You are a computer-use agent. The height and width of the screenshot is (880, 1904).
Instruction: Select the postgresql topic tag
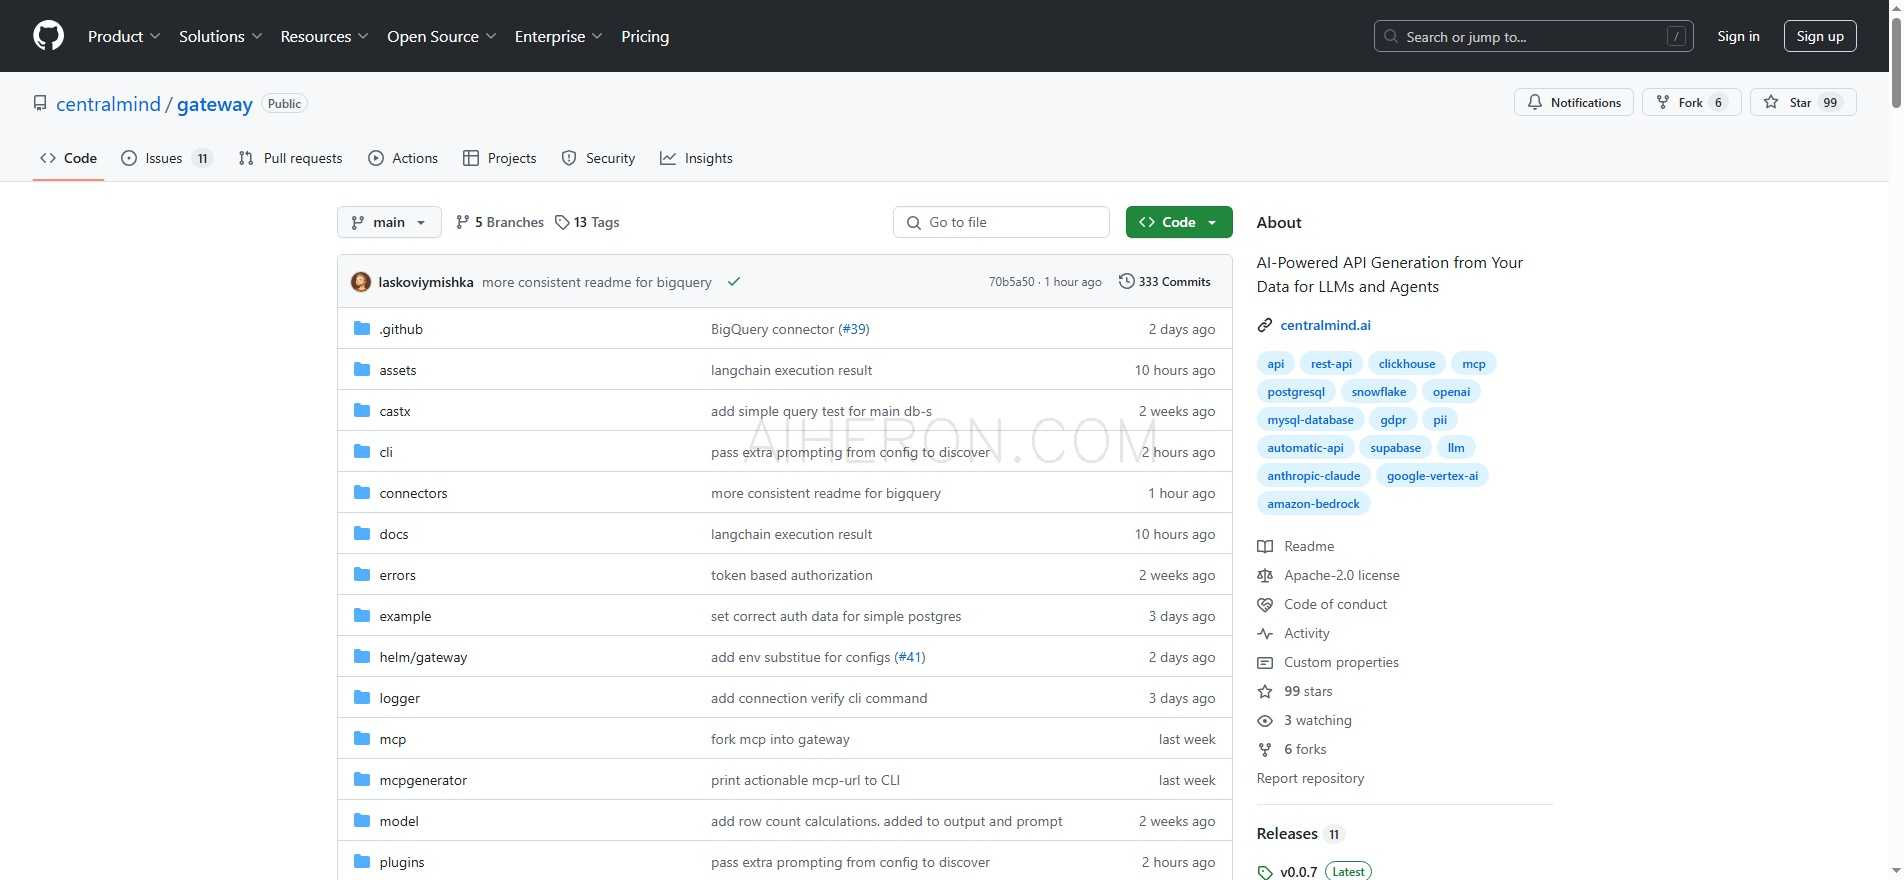point(1296,392)
